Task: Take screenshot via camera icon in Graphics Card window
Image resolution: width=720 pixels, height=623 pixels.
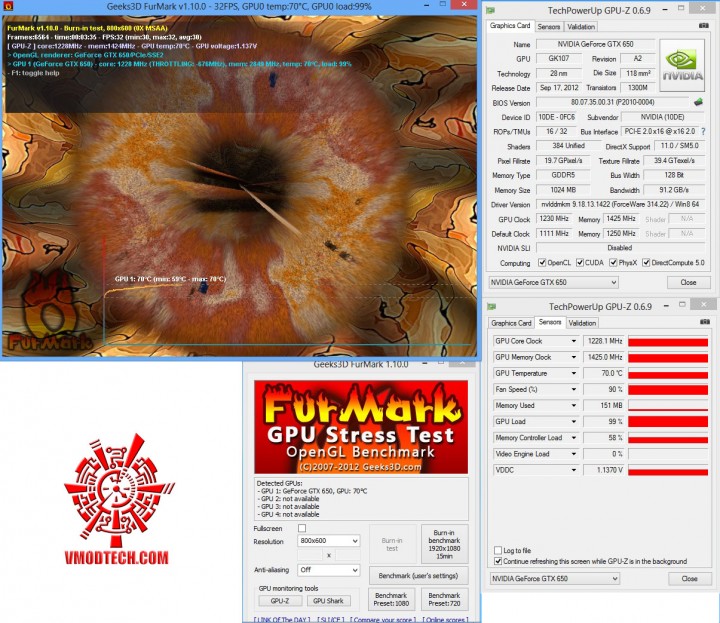Action: click(703, 26)
